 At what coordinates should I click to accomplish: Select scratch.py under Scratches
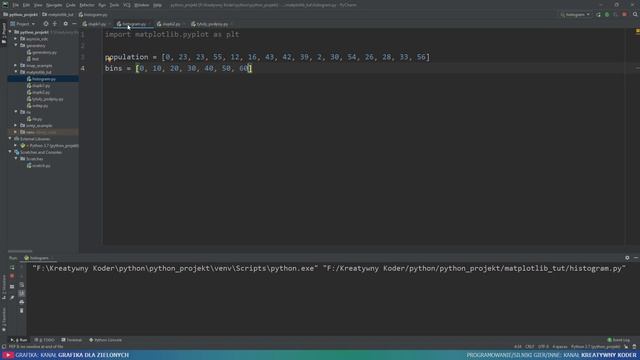[38, 166]
